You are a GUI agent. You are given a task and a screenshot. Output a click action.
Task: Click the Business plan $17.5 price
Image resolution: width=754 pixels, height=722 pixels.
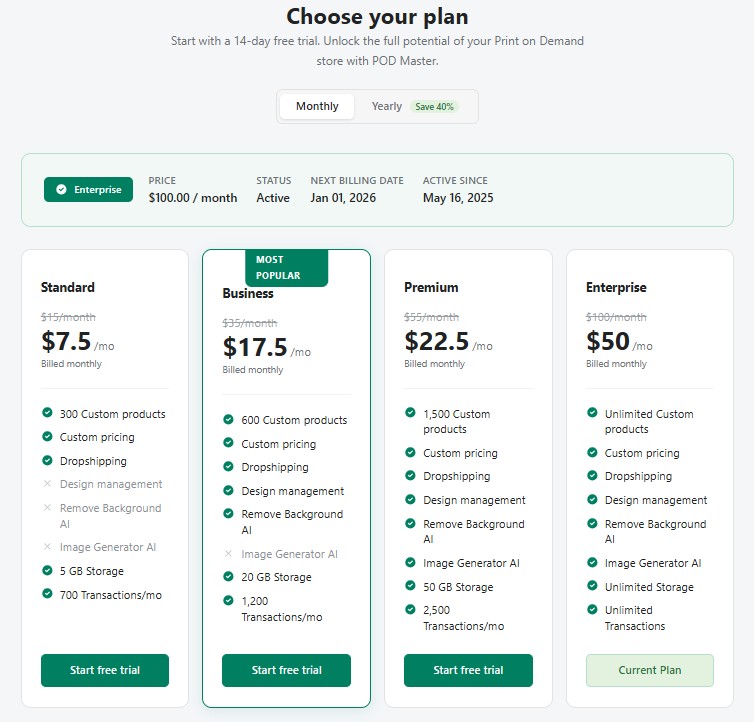(256, 347)
